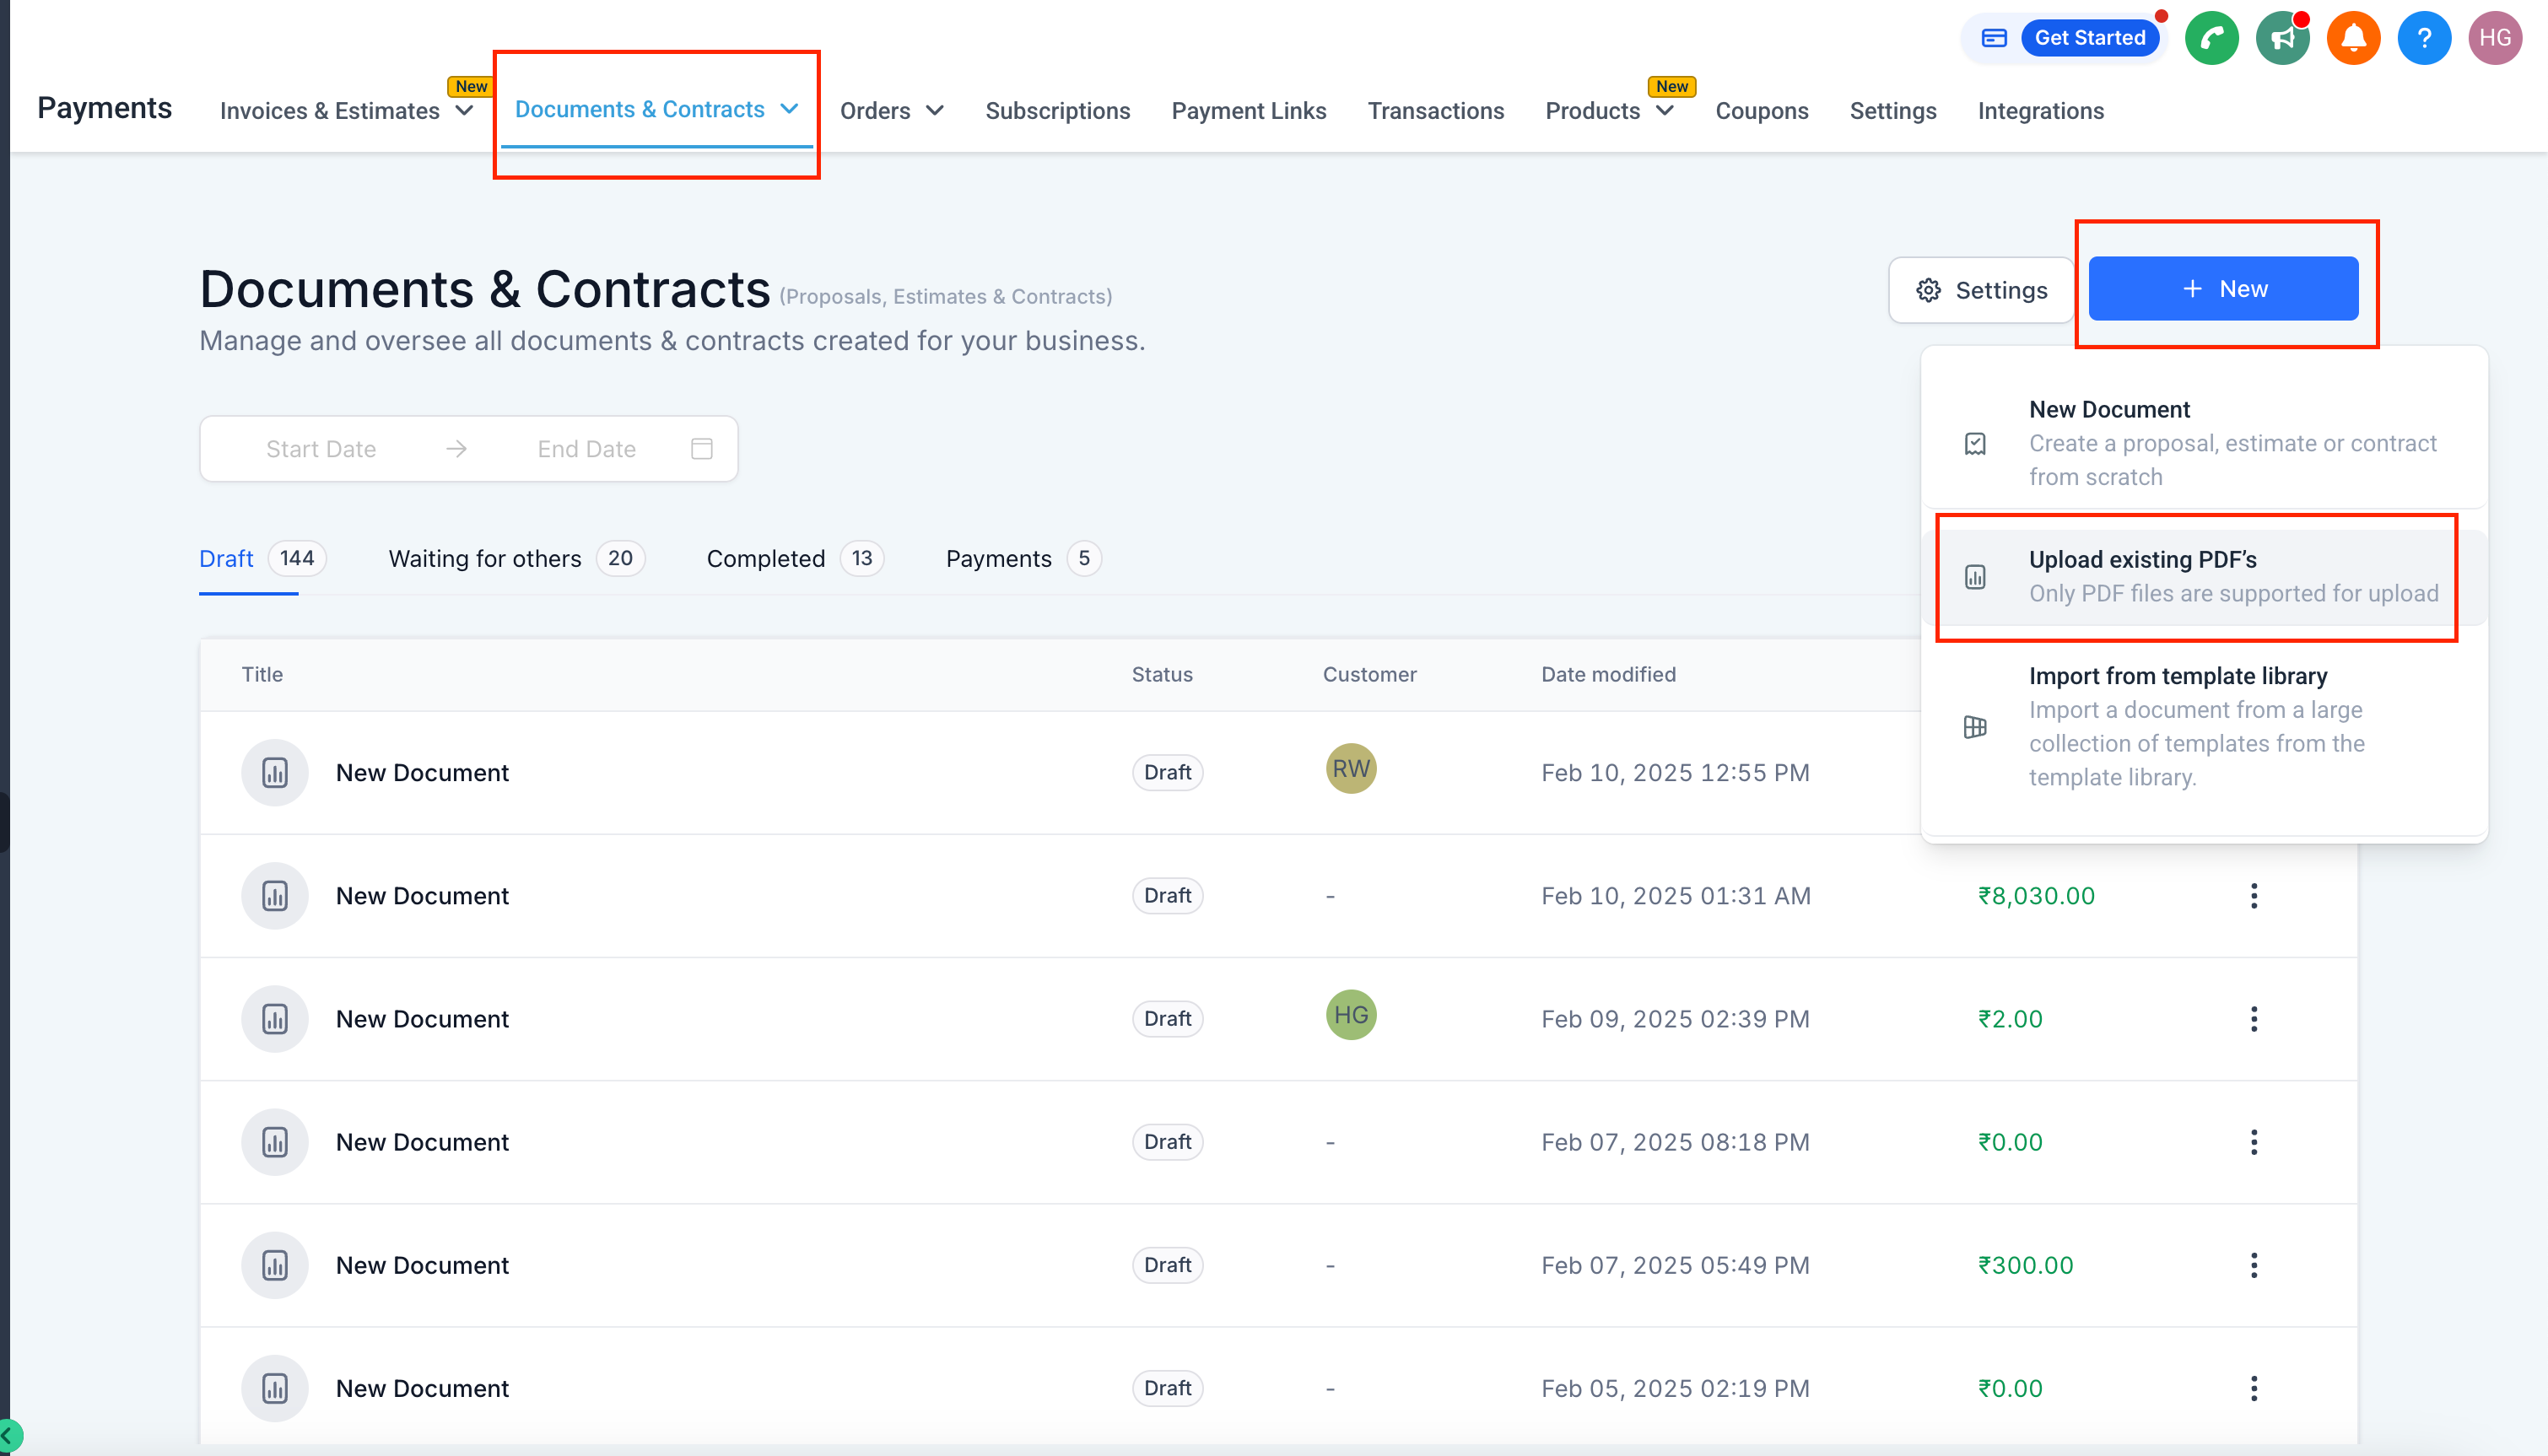Viewport: 2548px width, 1456px height.
Task: Click the calendar icon in date range
Action: [x=702, y=449]
